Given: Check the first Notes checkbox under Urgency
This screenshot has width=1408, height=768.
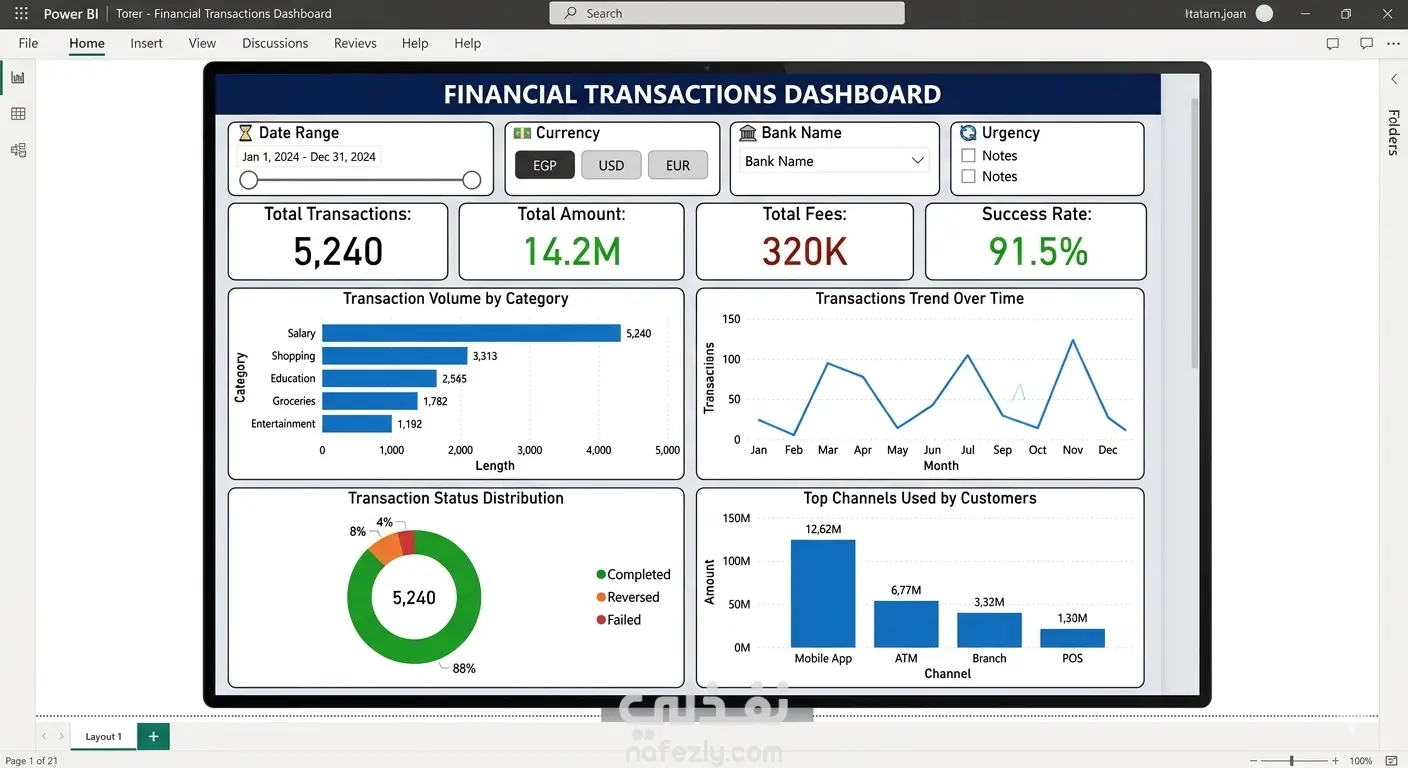Looking at the screenshot, I should [x=968, y=155].
